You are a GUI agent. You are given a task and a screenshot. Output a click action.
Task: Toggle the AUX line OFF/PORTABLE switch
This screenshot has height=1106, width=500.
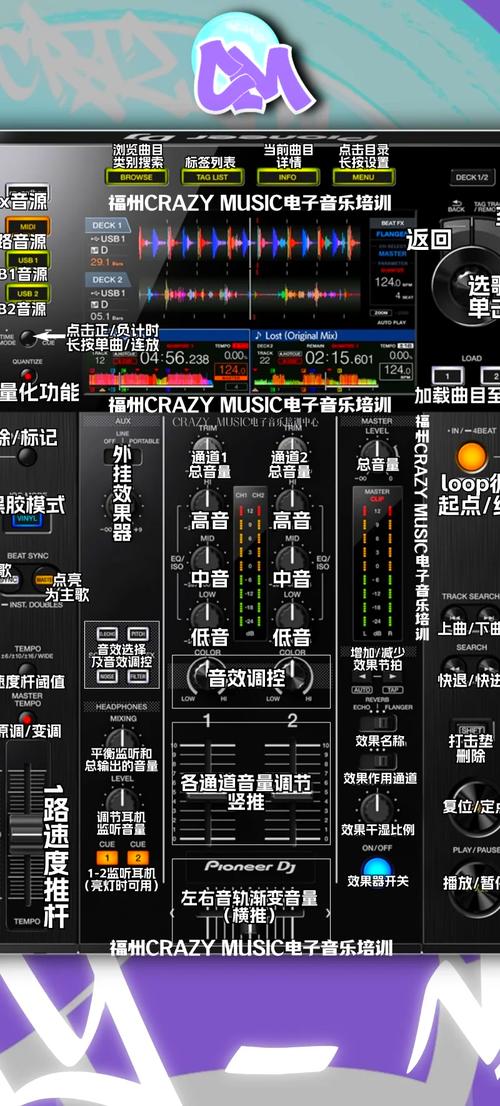pyautogui.click(x=123, y=456)
